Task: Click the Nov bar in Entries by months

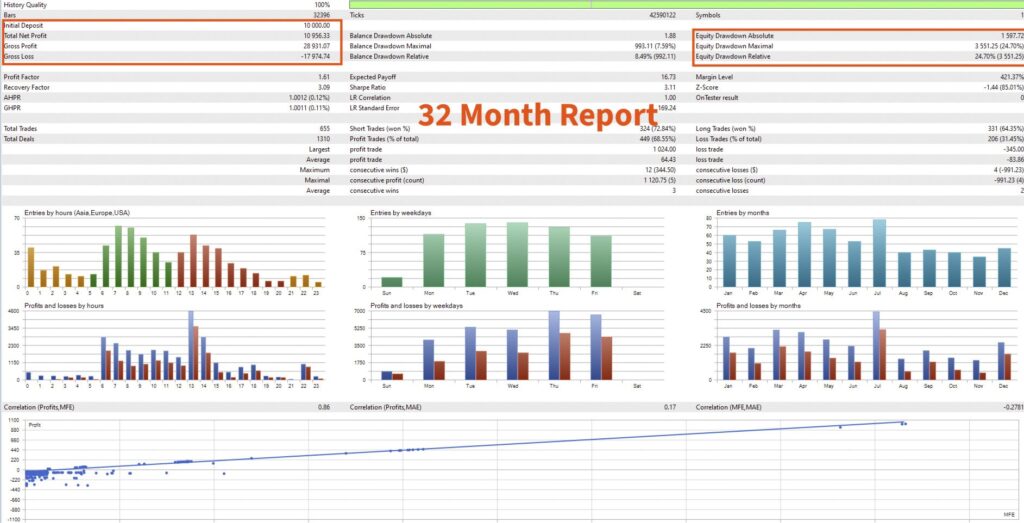Action: (979, 272)
